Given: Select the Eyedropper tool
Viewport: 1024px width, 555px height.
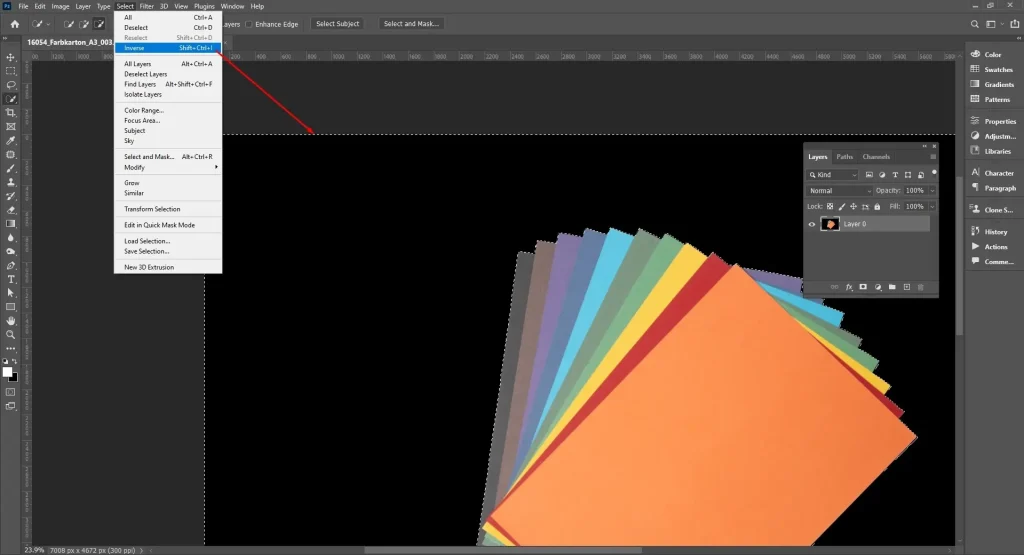Looking at the screenshot, I should [x=10, y=141].
